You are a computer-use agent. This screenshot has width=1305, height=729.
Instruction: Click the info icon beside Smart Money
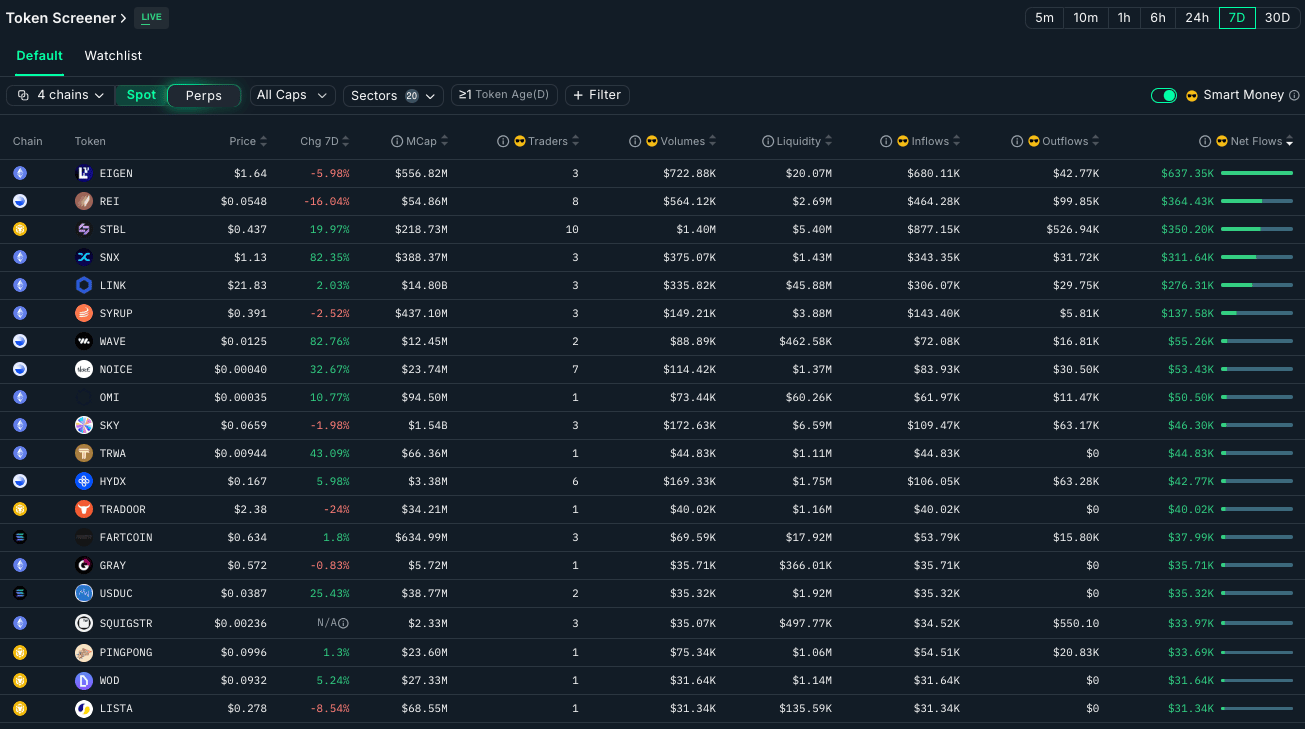click(x=1294, y=95)
